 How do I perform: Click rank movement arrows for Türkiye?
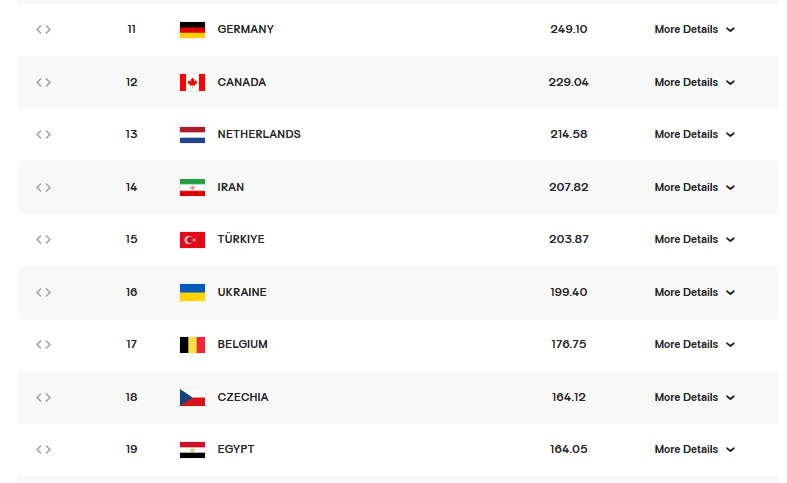coord(43,240)
